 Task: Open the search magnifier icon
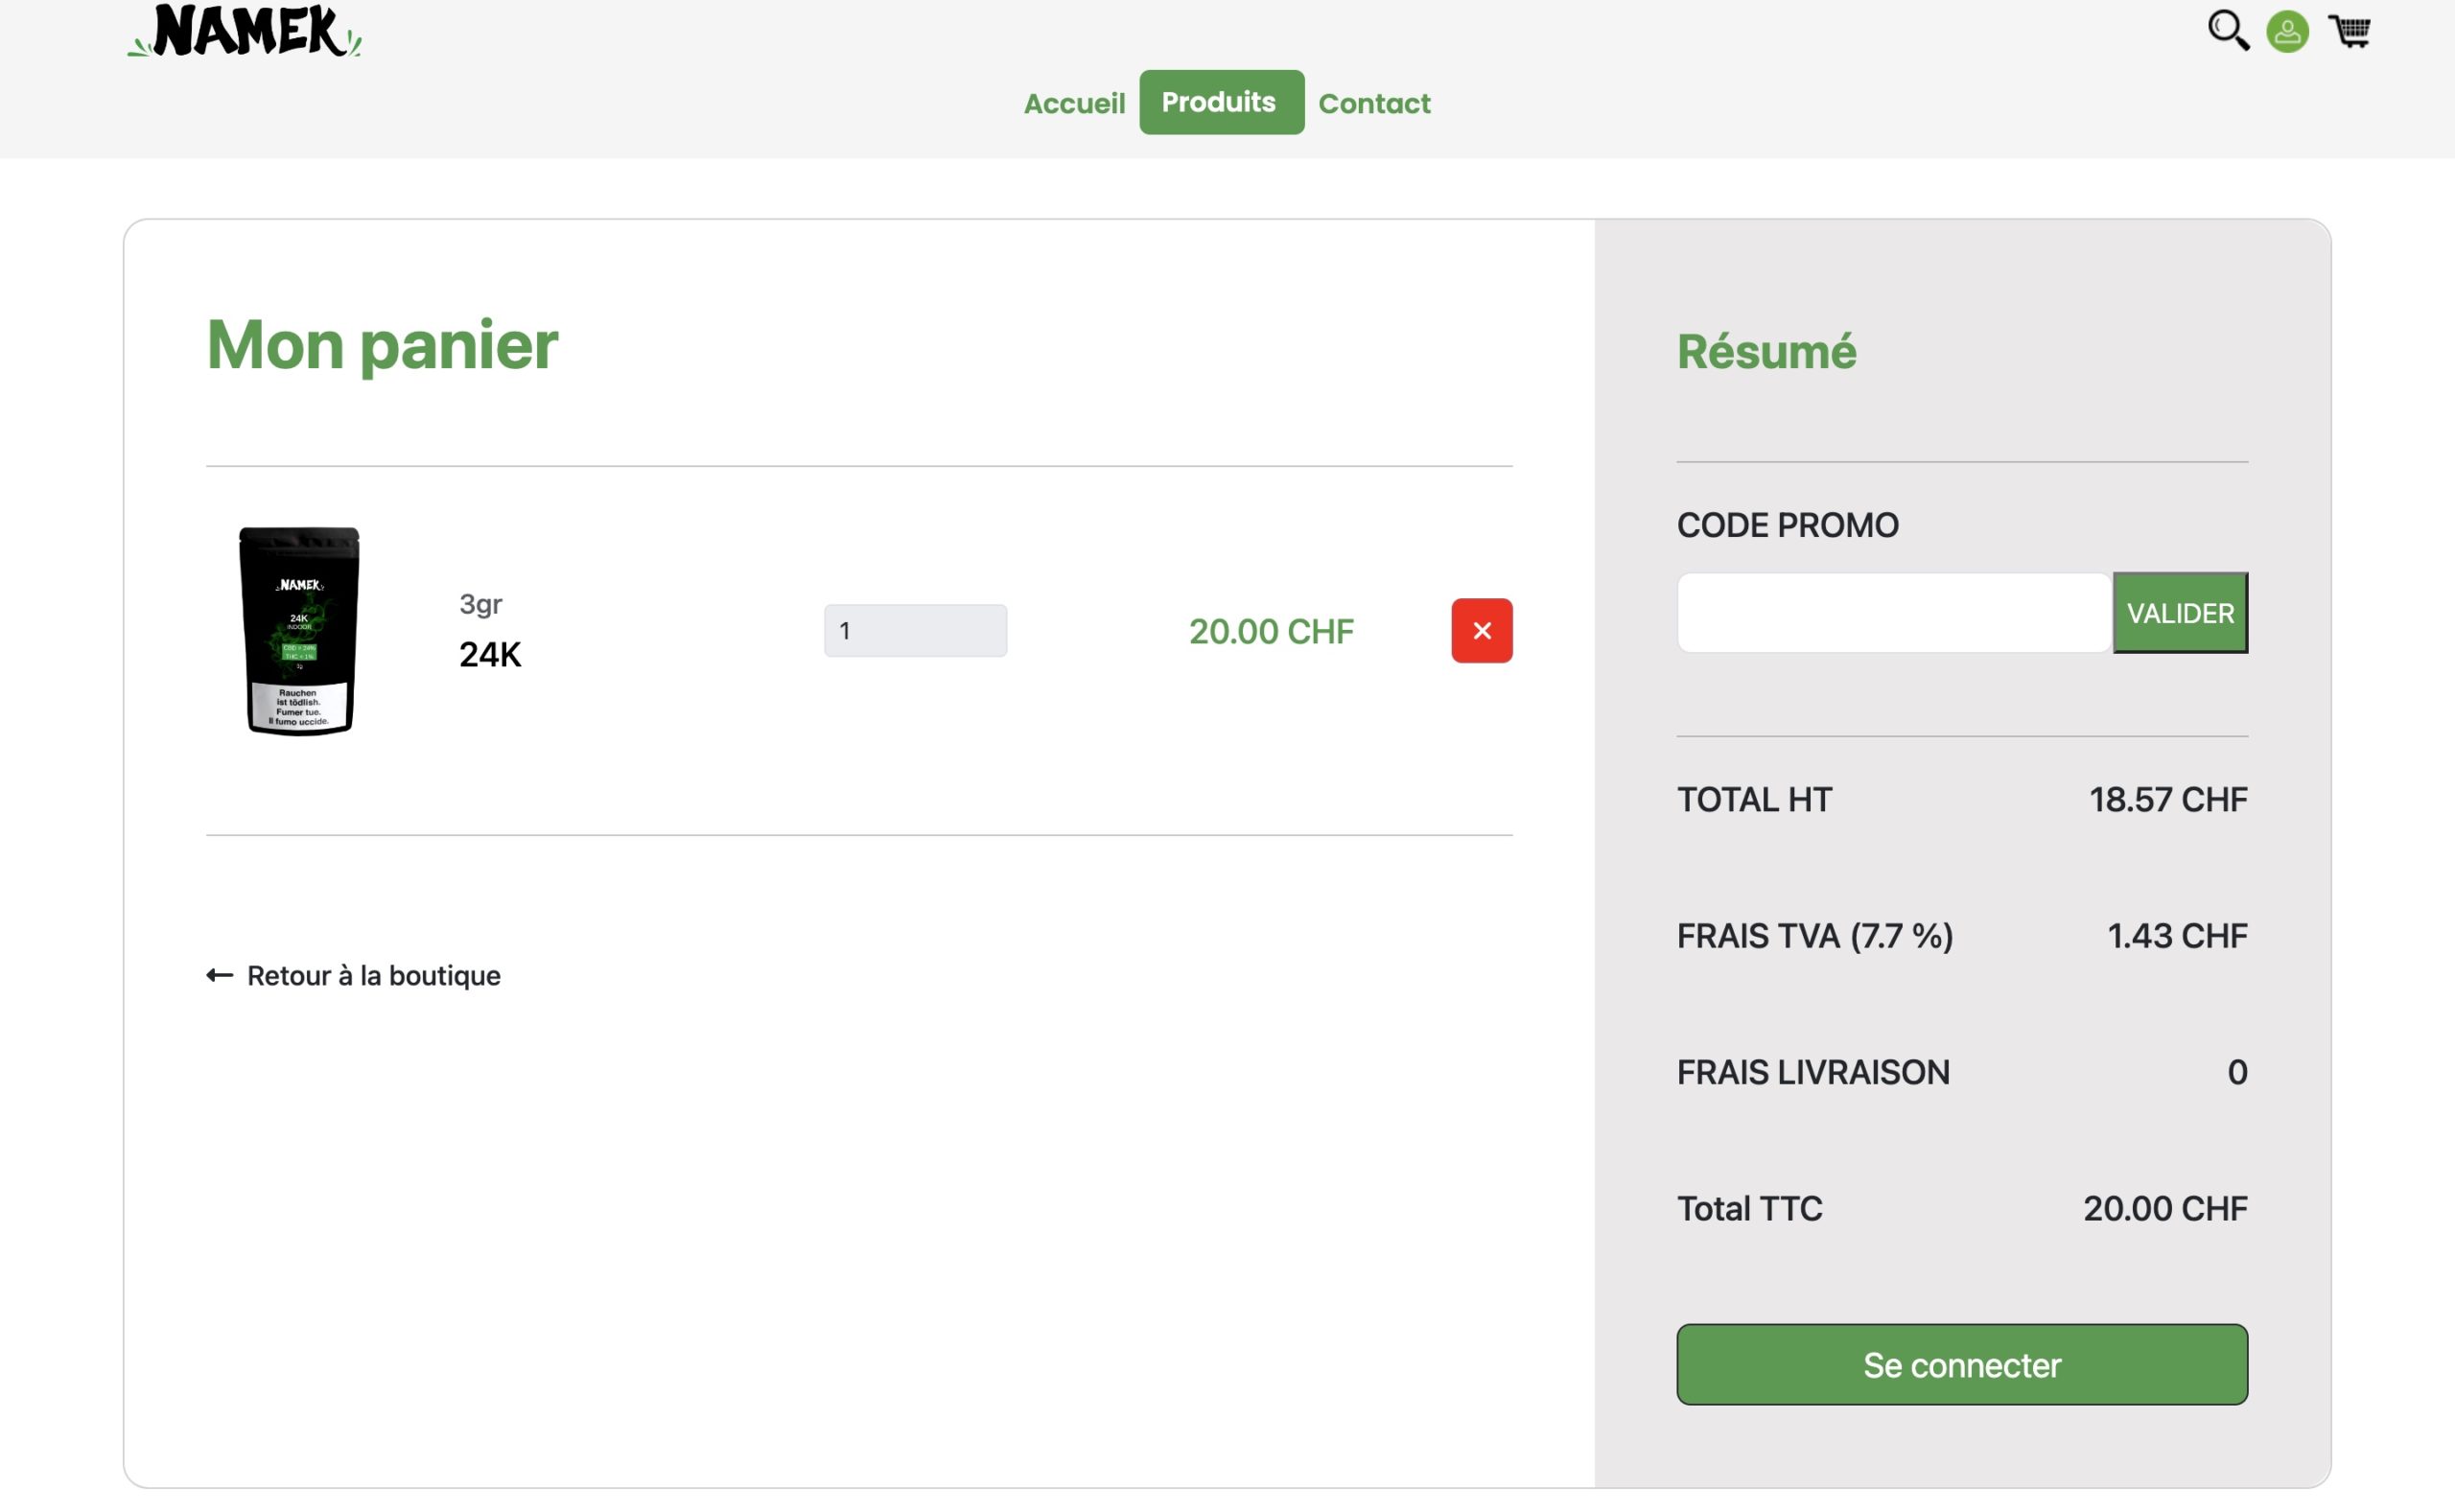(2227, 30)
